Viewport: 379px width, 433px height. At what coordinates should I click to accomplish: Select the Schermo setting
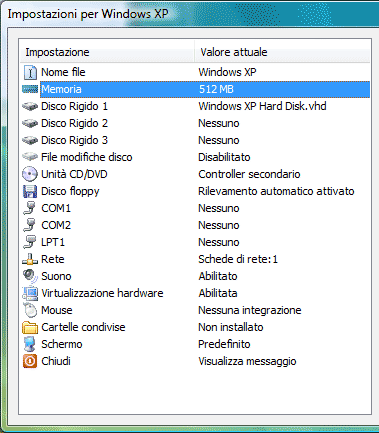(x=61, y=344)
